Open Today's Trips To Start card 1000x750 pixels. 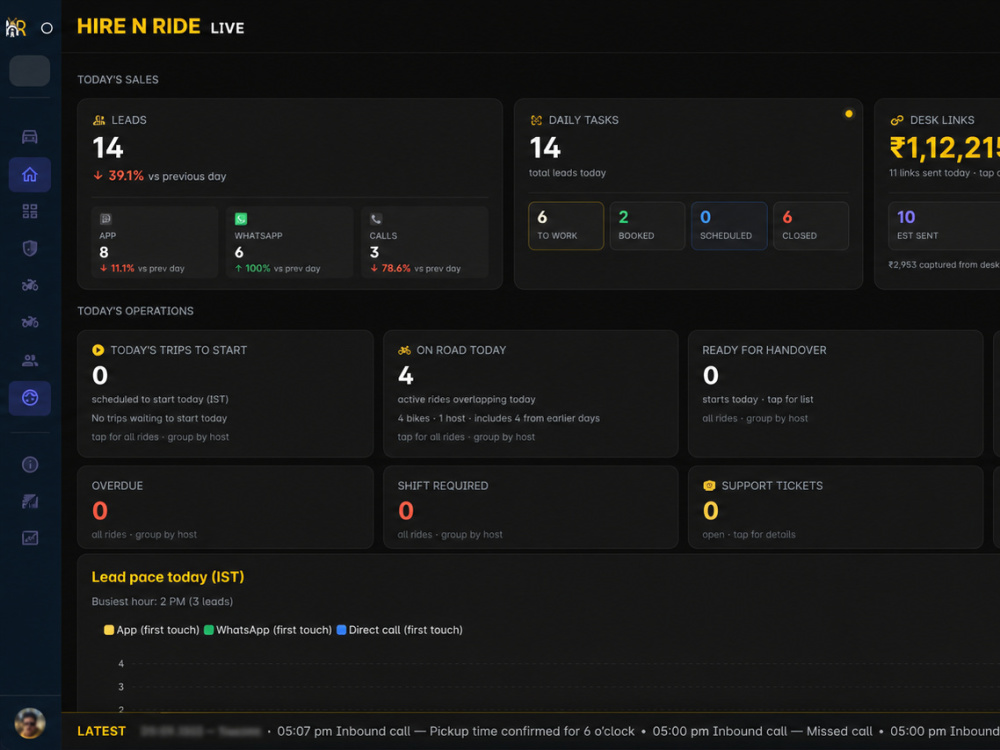click(x=225, y=393)
